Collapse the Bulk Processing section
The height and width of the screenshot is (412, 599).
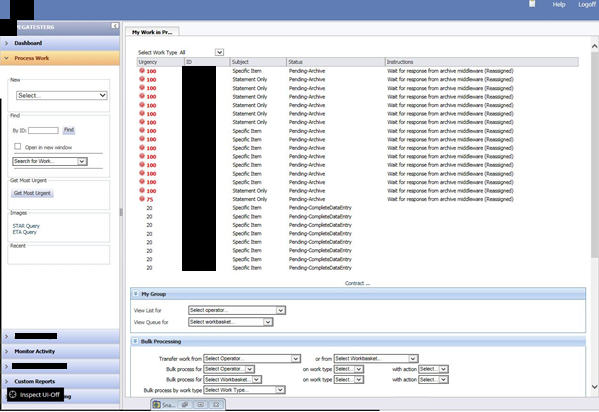[135, 341]
